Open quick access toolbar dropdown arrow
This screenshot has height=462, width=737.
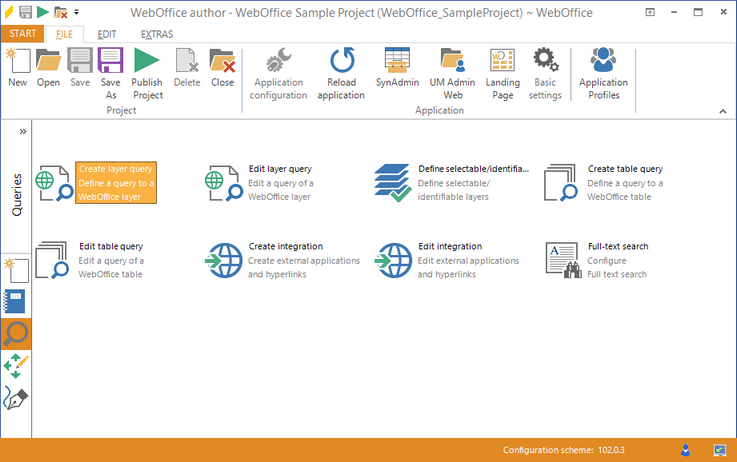[77, 12]
